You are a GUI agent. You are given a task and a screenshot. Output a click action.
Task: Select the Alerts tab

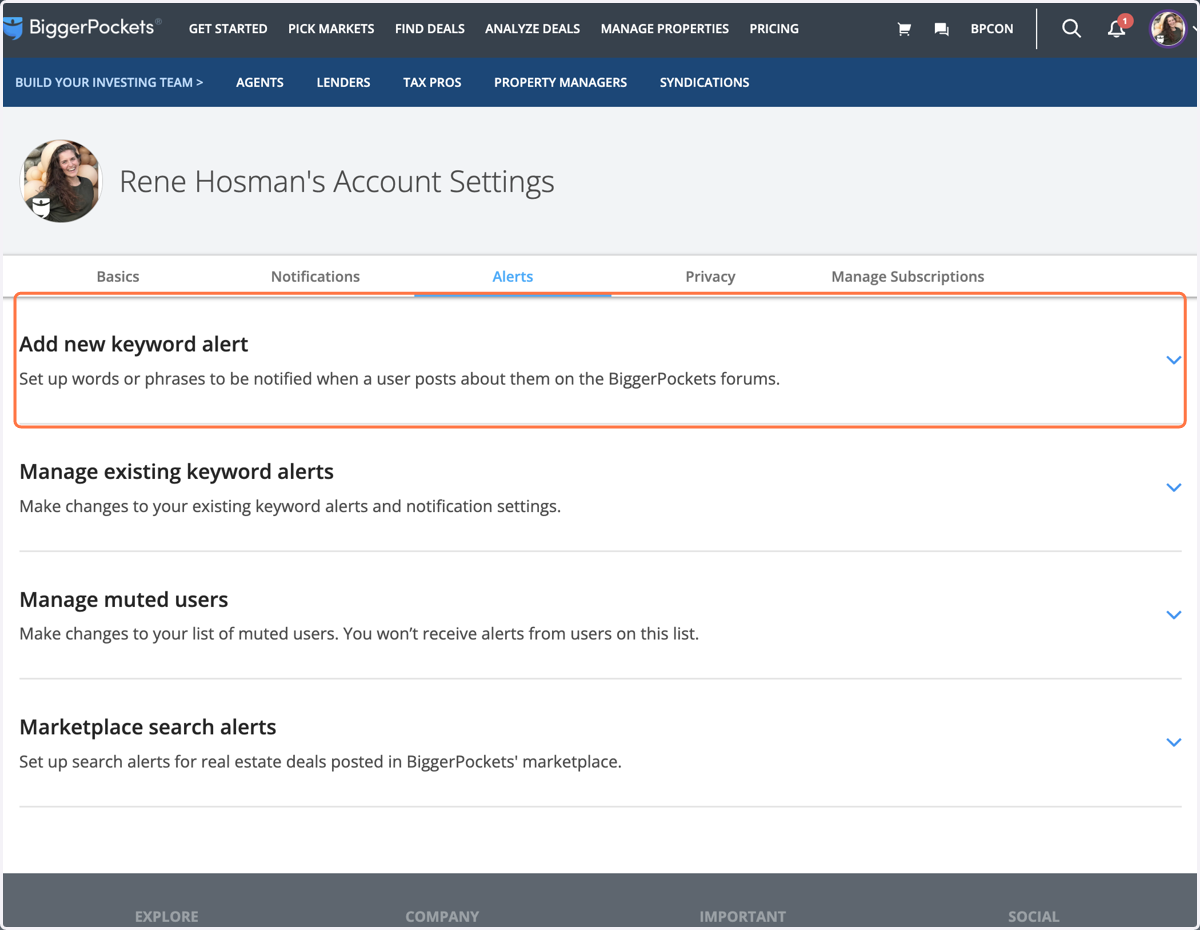[x=513, y=276]
